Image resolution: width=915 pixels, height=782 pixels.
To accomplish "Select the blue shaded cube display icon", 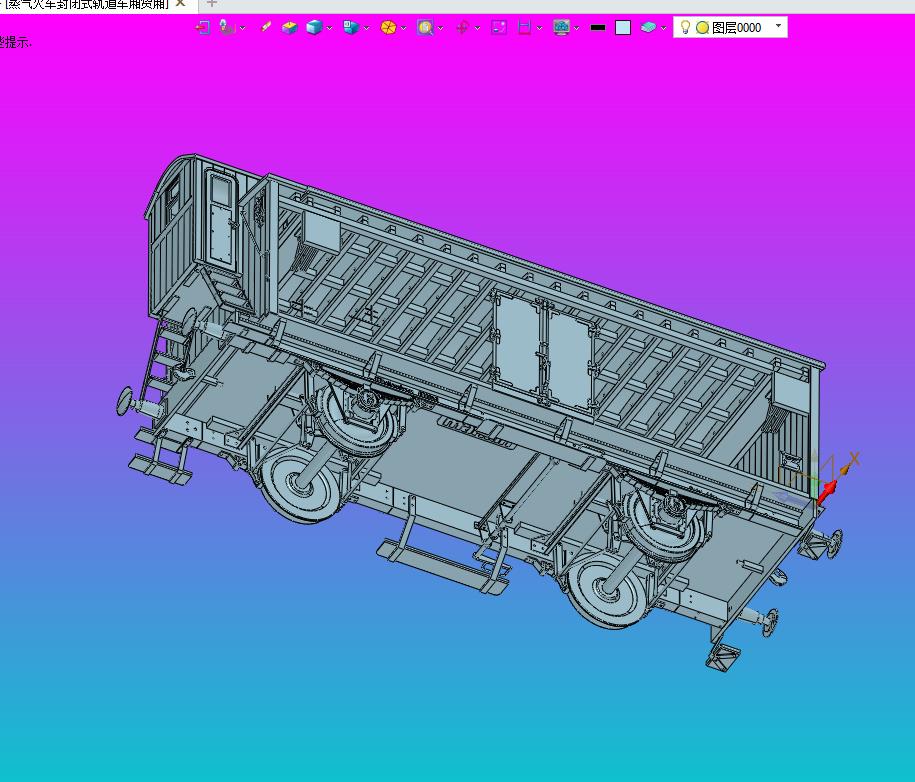I will point(314,27).
